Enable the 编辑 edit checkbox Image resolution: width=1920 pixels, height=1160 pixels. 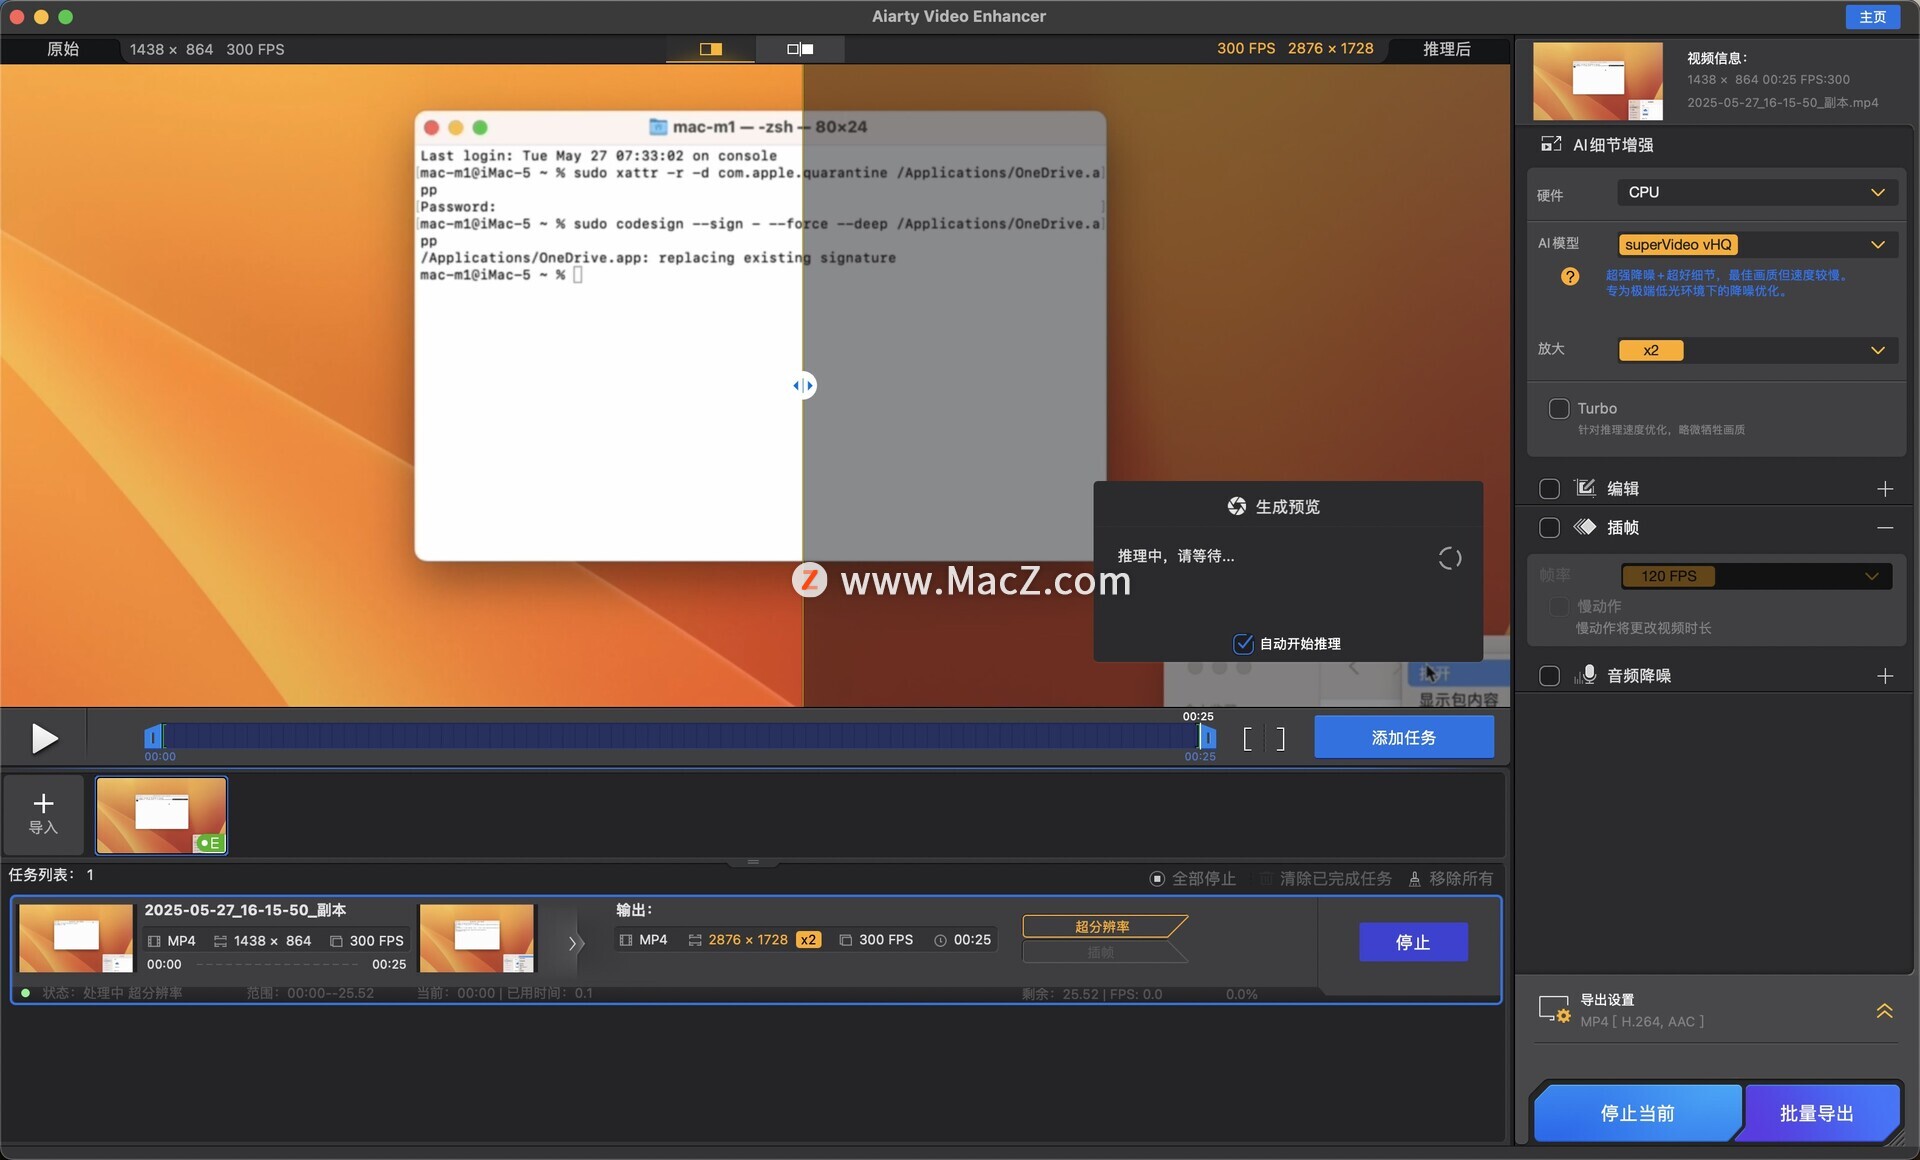point(1550,489)
